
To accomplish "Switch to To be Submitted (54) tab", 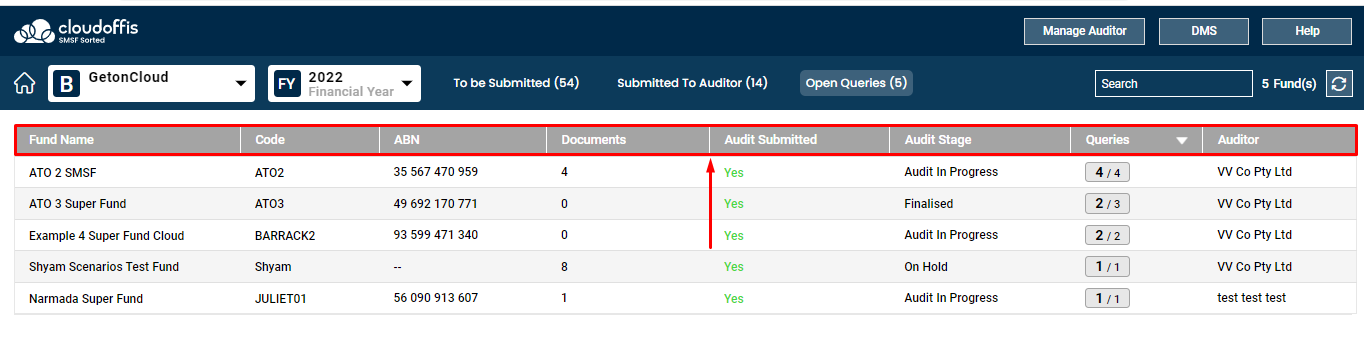I will click(x=516, y=83).
